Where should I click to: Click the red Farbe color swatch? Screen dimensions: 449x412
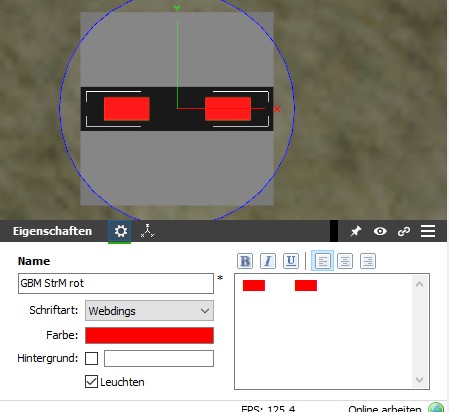[x=149, y=335]
